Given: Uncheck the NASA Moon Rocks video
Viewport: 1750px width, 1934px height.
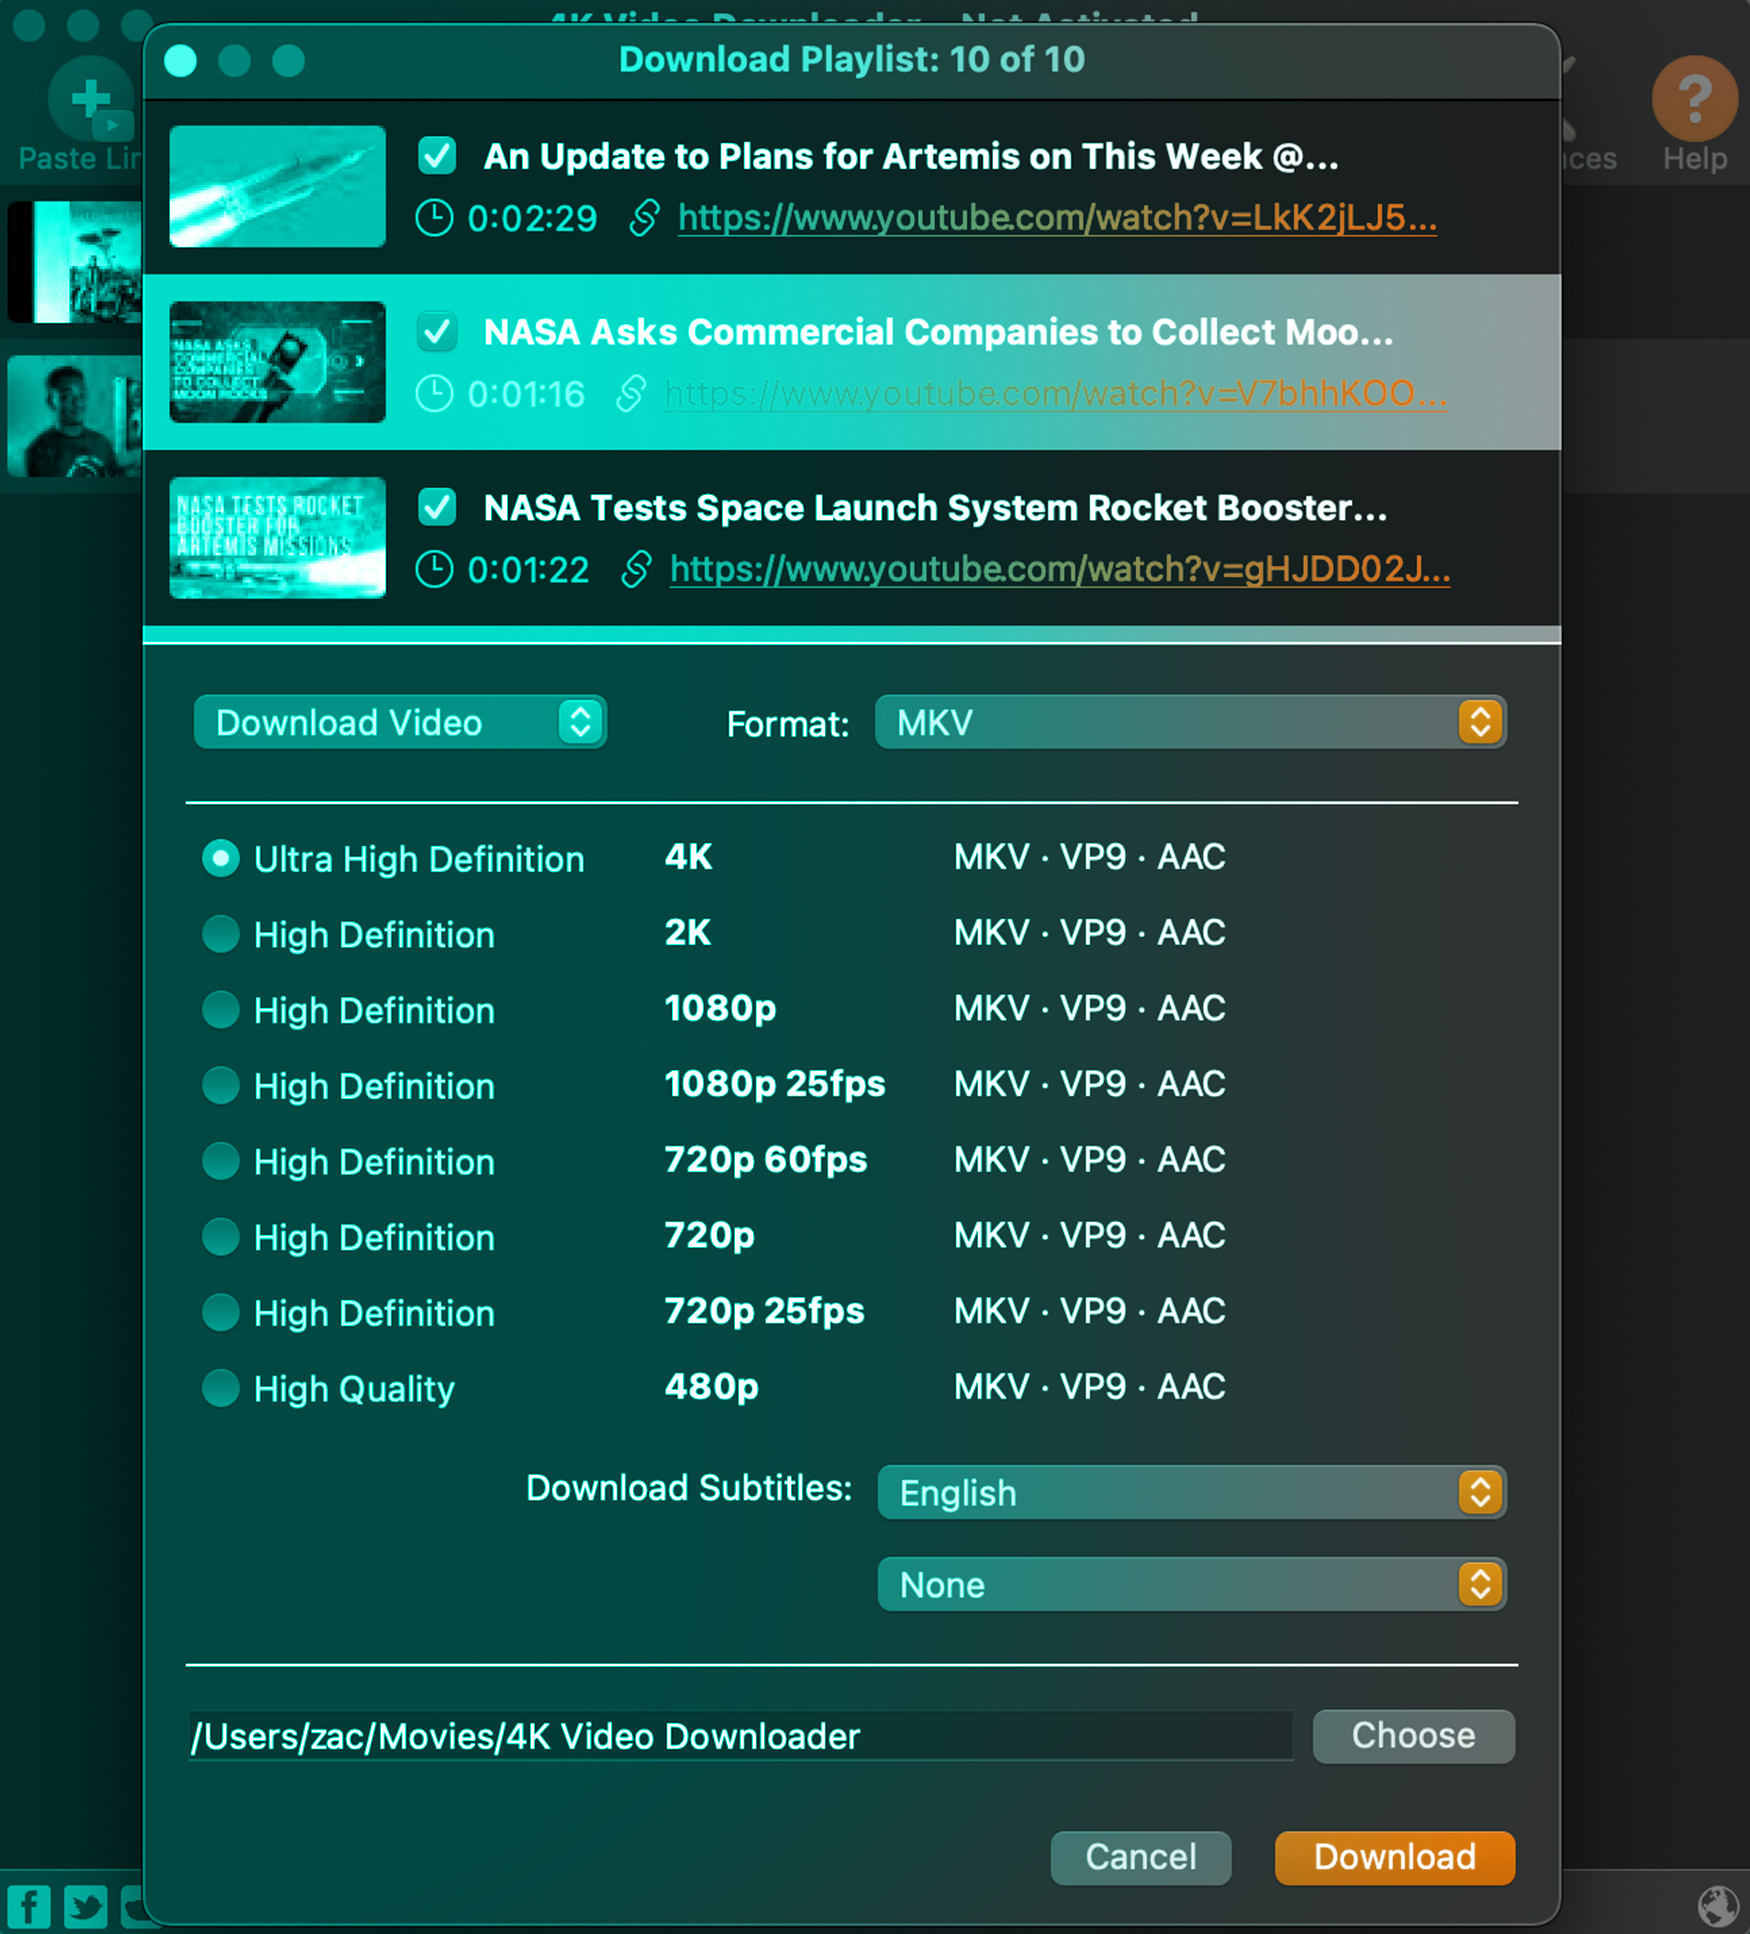Looking at the screenshot, I should tap(436, 332).
